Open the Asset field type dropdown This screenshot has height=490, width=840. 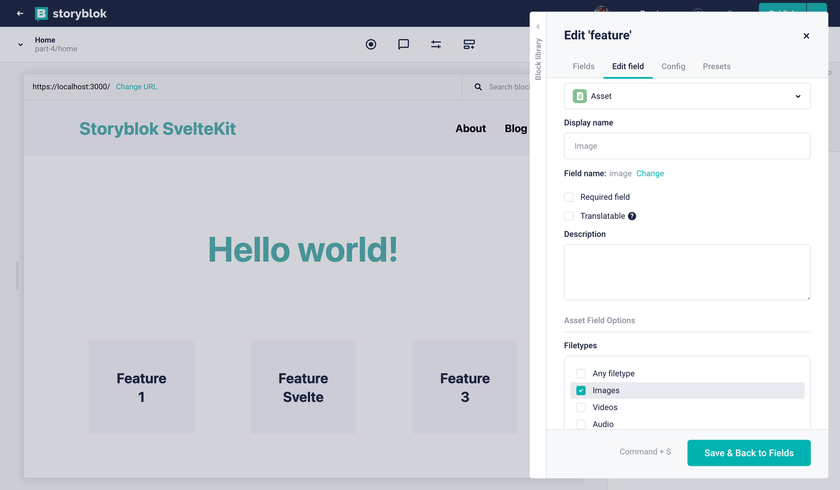687,96
